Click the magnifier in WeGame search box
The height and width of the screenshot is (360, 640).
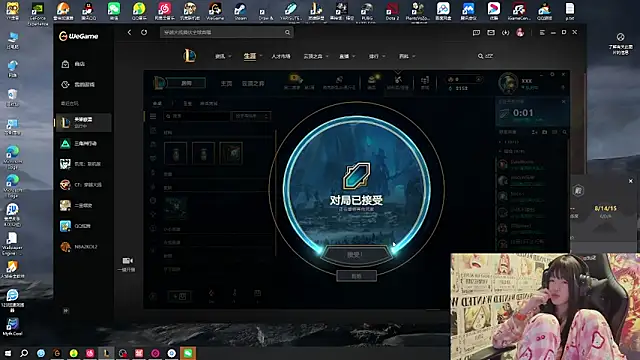coord(287,32)
